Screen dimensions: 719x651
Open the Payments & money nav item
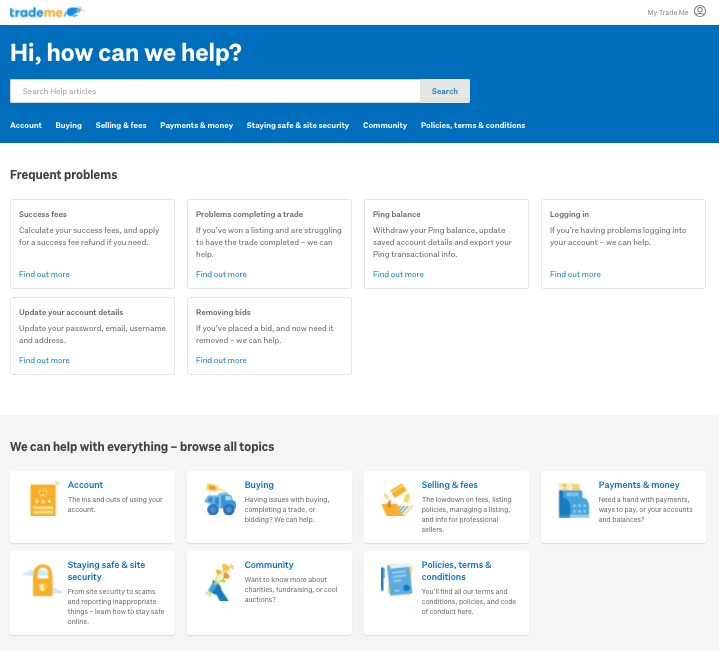click(196, 125)
